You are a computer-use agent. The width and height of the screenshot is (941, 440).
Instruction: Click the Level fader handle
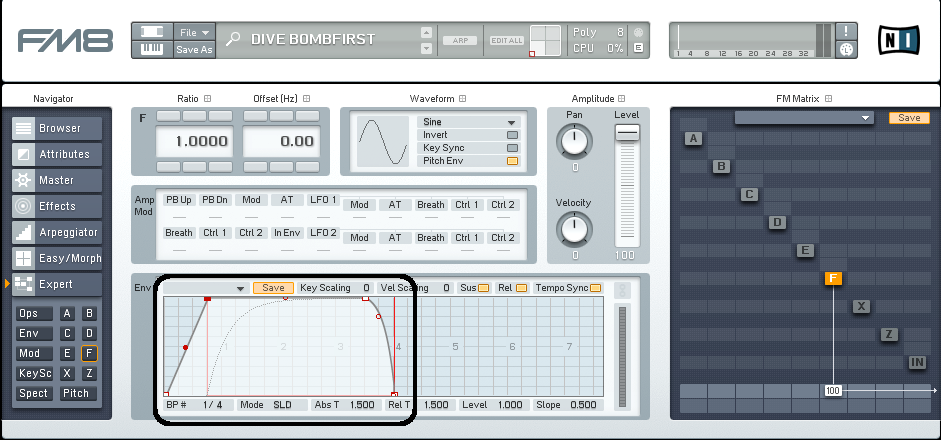(x=627, y=133)
